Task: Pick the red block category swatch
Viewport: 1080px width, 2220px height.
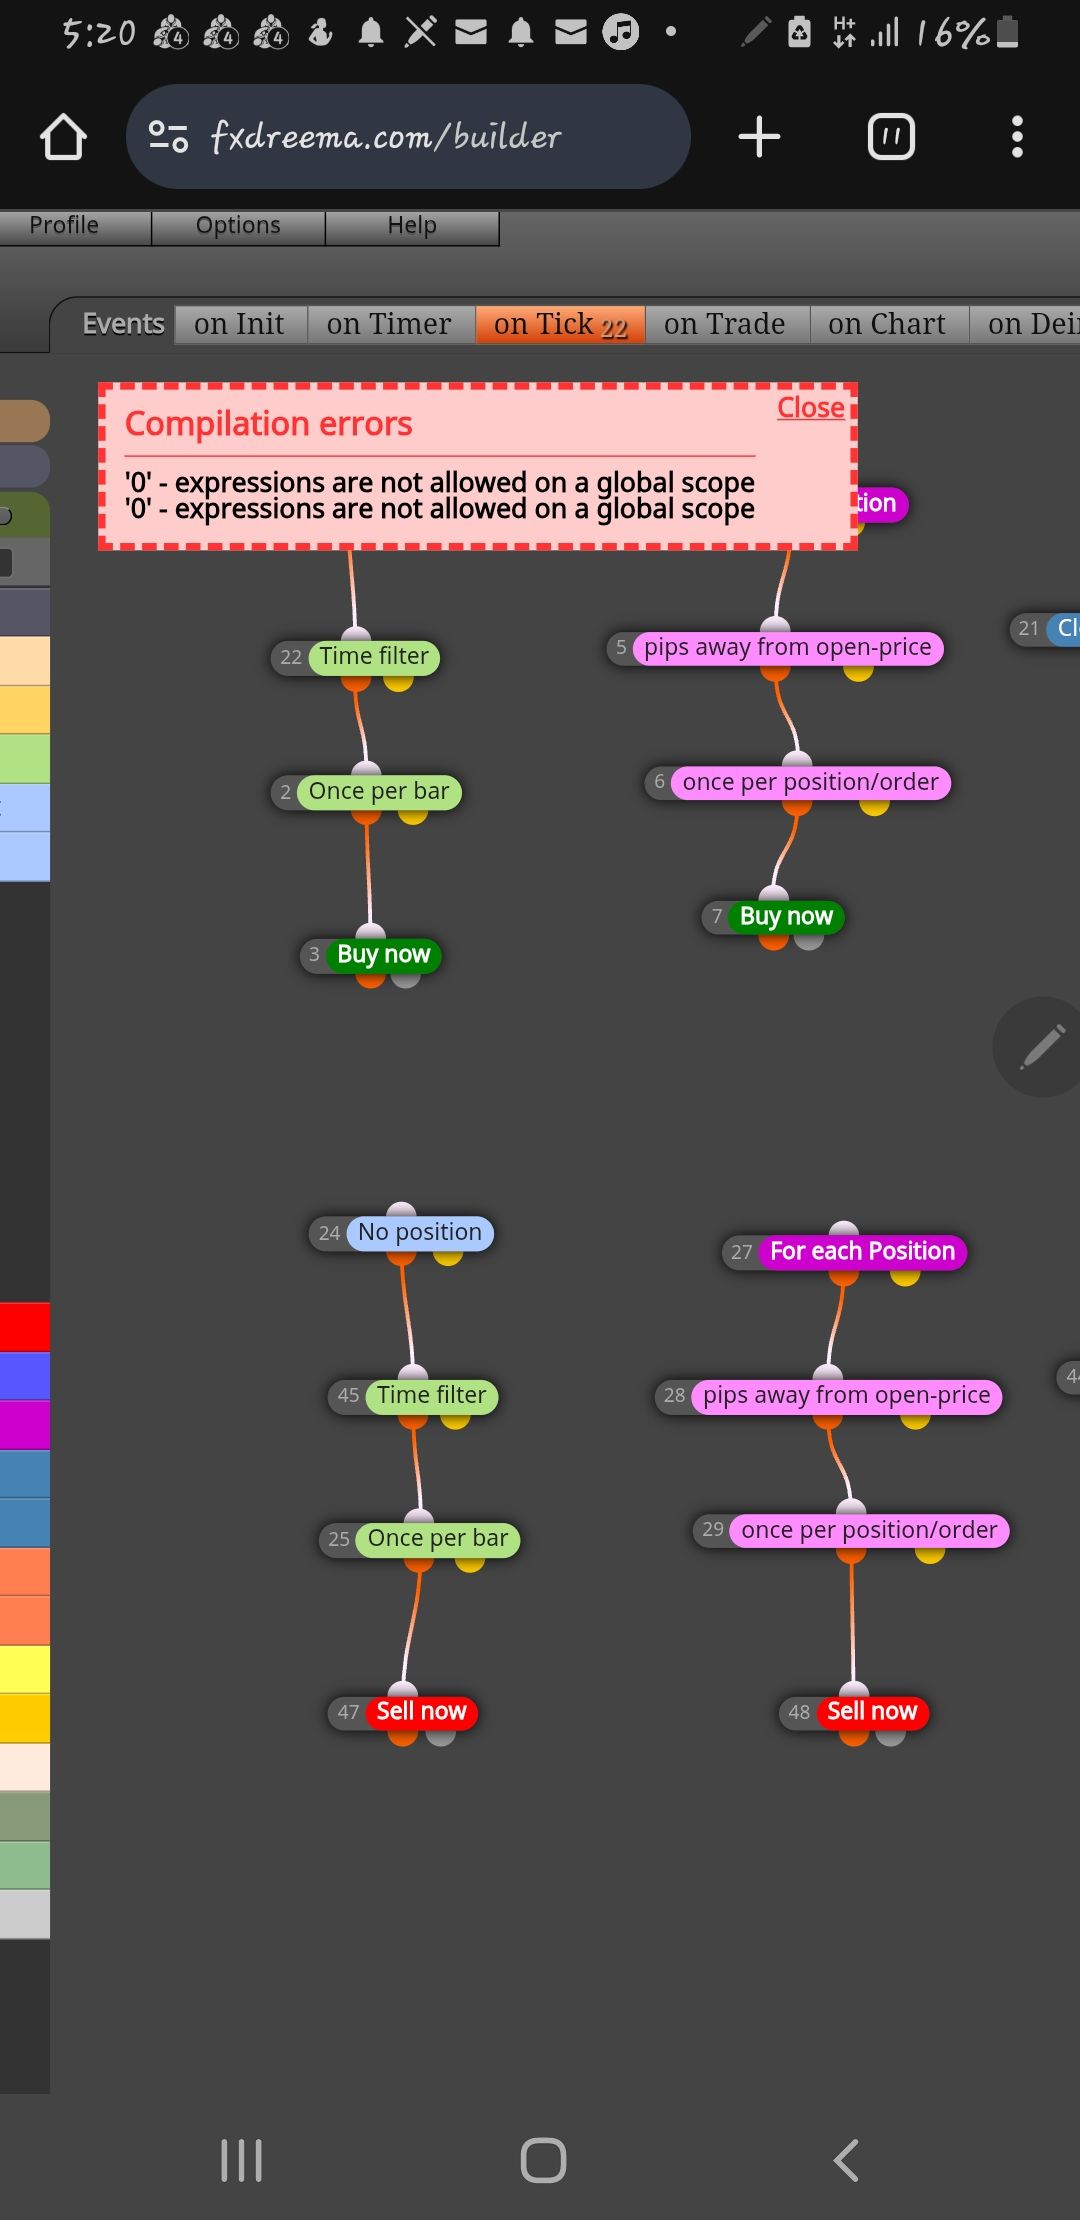Action: 25,1328
